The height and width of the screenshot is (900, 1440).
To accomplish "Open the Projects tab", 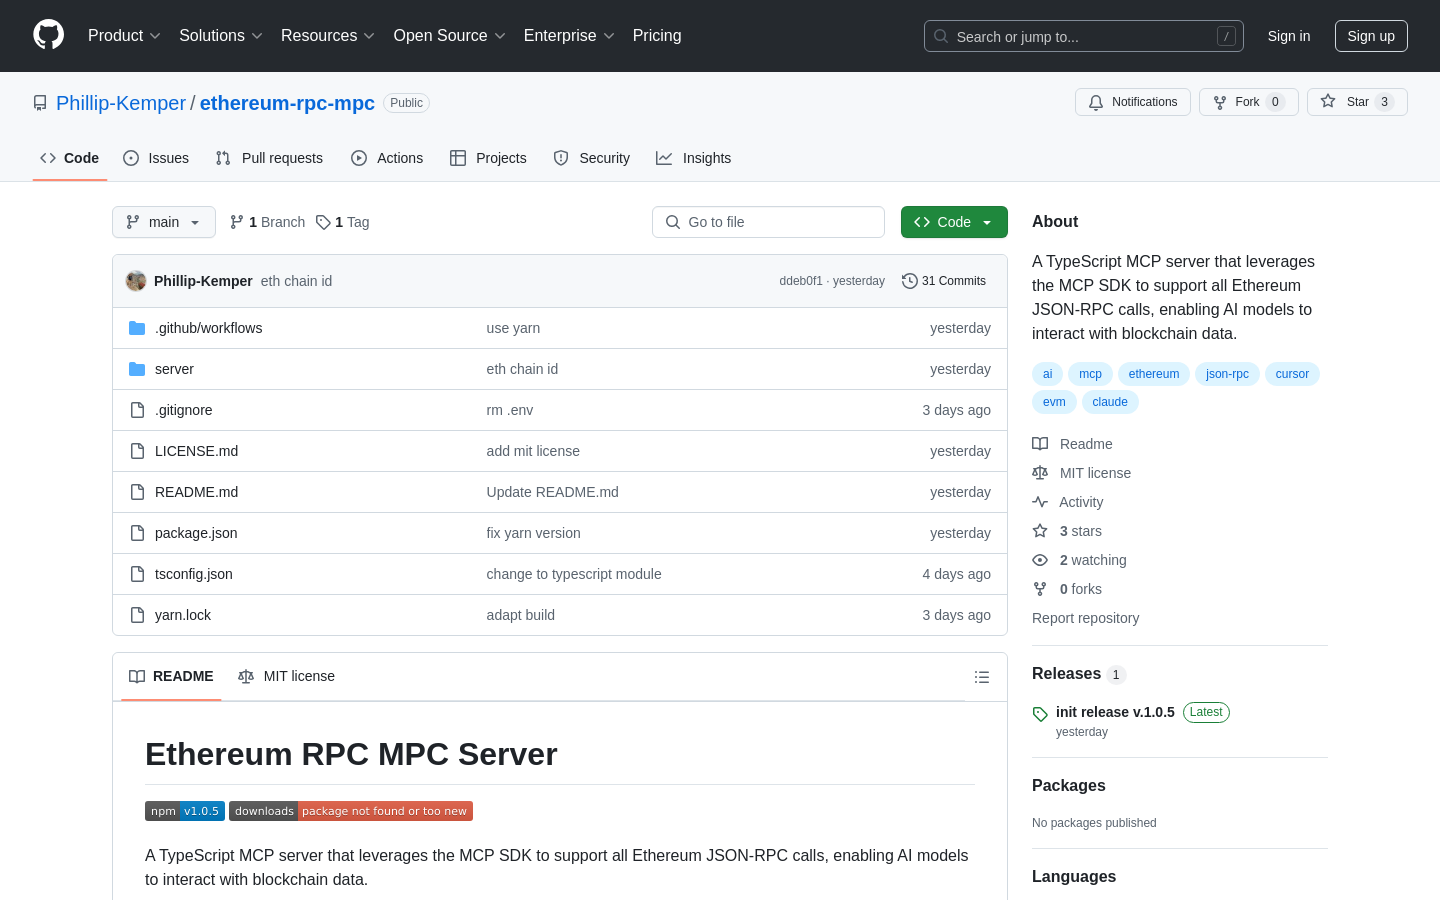I will (488, 158).
